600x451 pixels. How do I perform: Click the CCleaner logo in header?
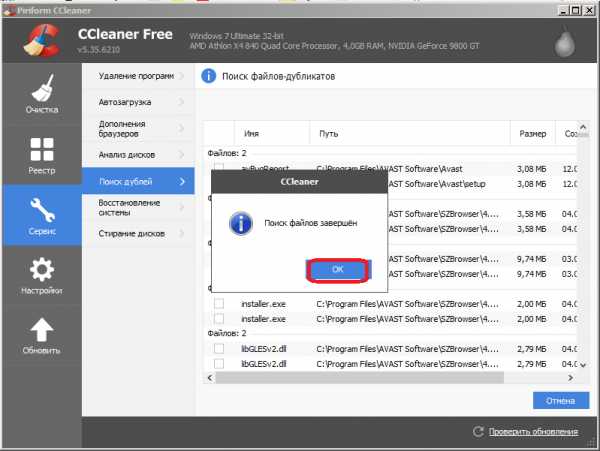[41, 40]
